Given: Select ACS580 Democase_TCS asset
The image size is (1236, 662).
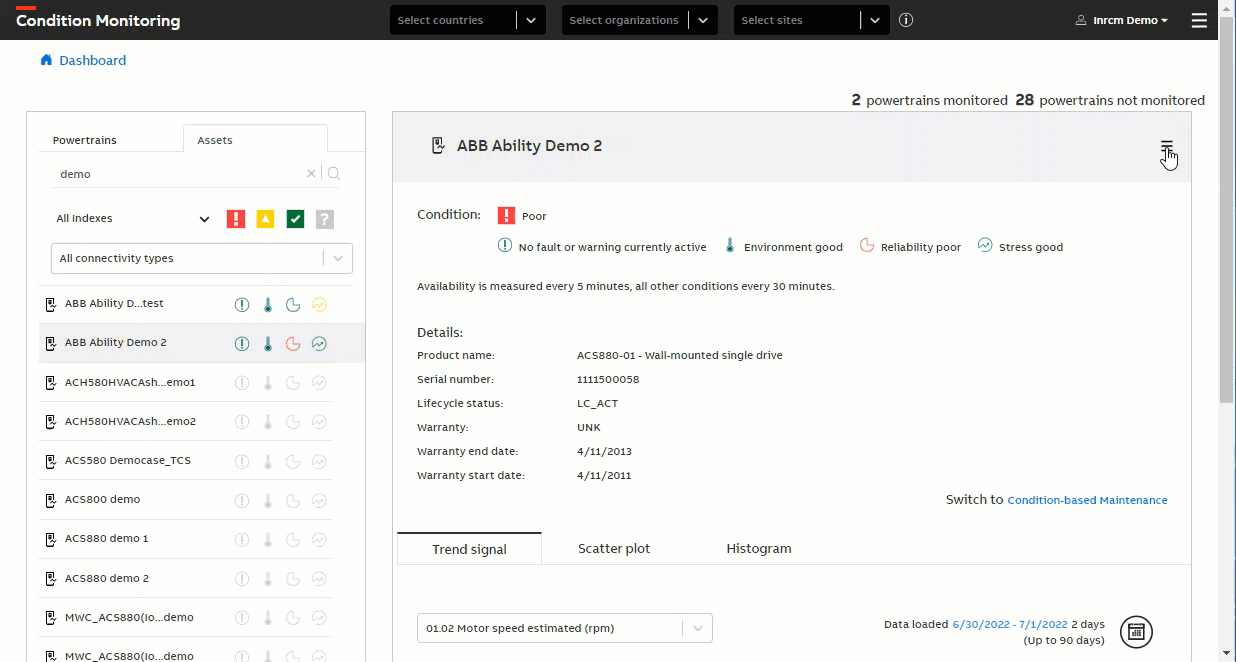Looking at the screenshot, I should 128,461.
